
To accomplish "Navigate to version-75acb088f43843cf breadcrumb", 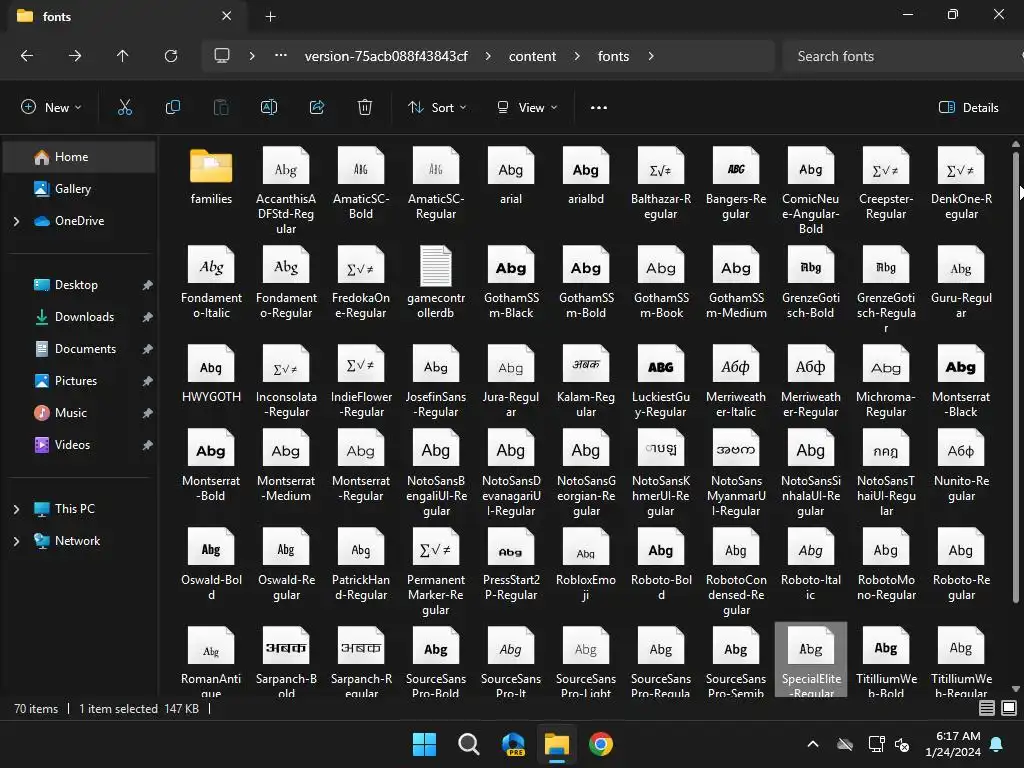I will click(386, 56).
